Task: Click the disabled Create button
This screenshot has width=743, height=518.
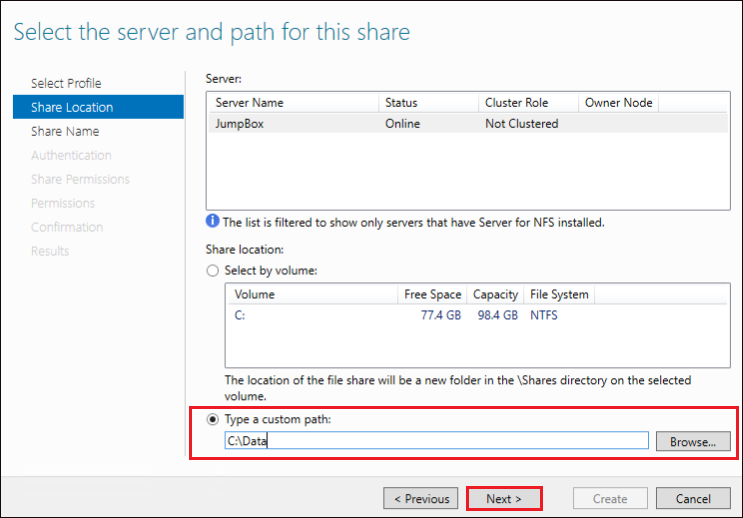Action: click(610, 499)
